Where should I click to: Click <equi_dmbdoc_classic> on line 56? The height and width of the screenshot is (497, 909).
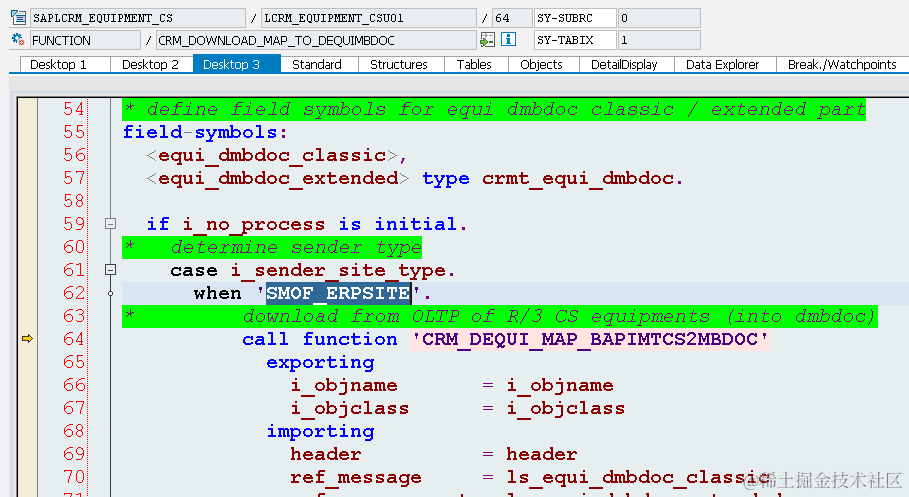[272, 155]
